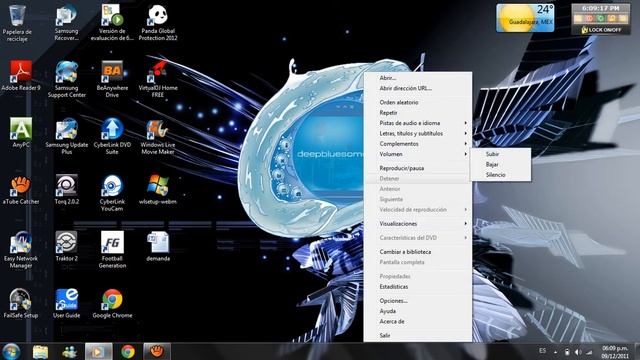Click the network signal tray icon
Image resolution: width=640 pixels, height=360 pixels.
pos(589,352)
